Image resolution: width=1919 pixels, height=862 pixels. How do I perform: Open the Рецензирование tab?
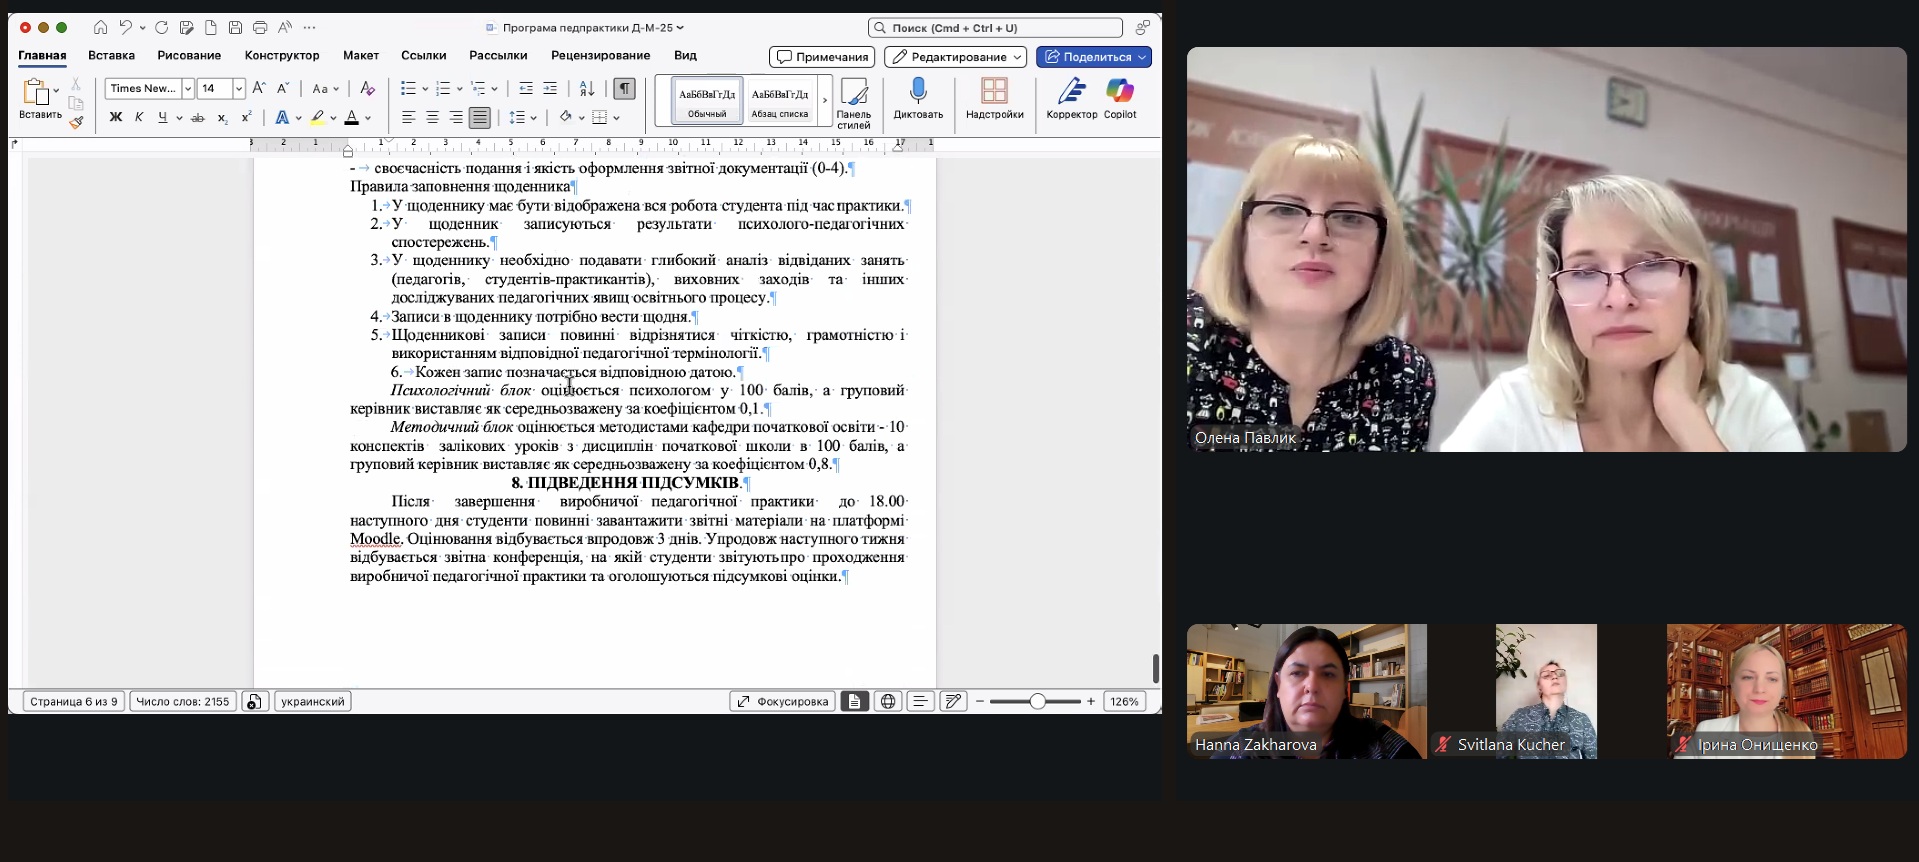pyautogui.click(x=600, y=56)
